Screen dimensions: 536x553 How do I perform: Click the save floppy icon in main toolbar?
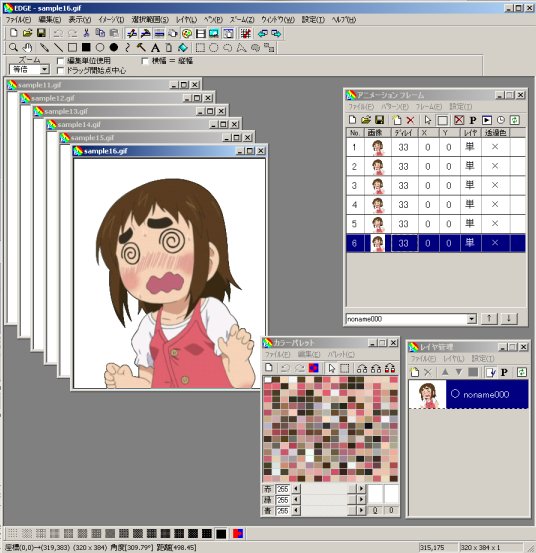pyautogui.click(x=41, y=33)
